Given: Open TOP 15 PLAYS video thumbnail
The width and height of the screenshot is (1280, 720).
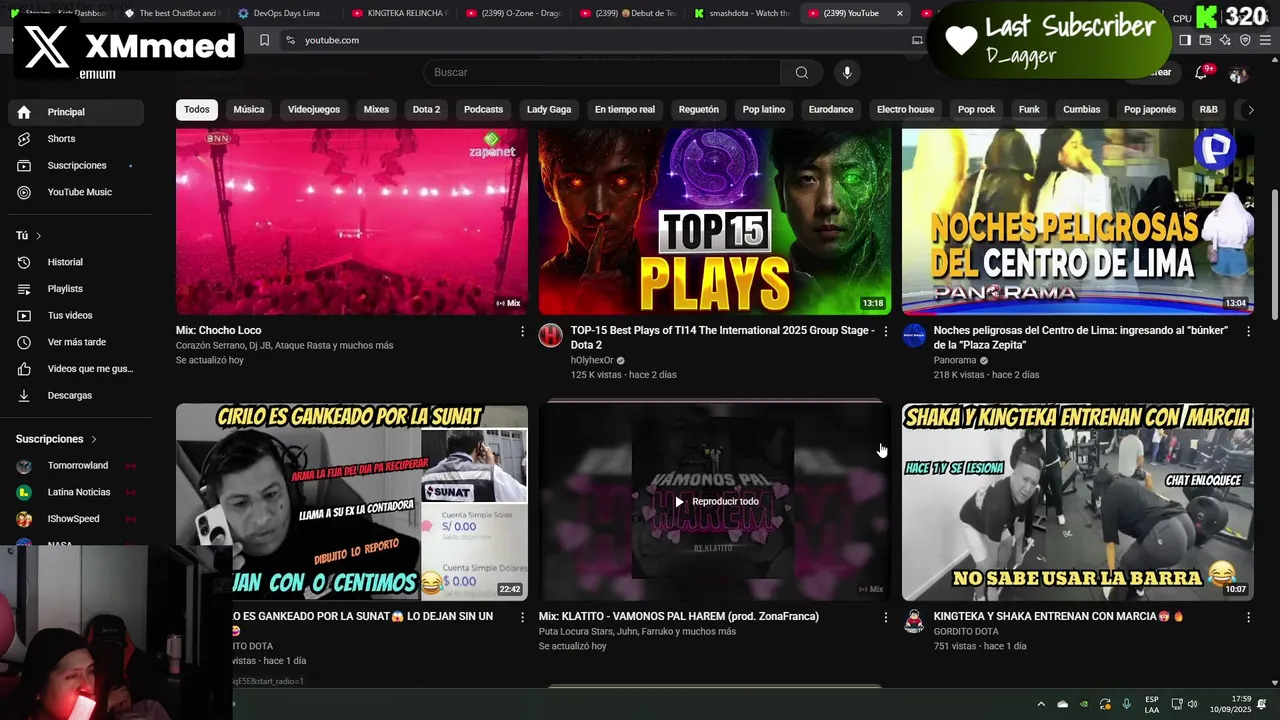Looking at the screenshot, I should [x=715, y=221].
